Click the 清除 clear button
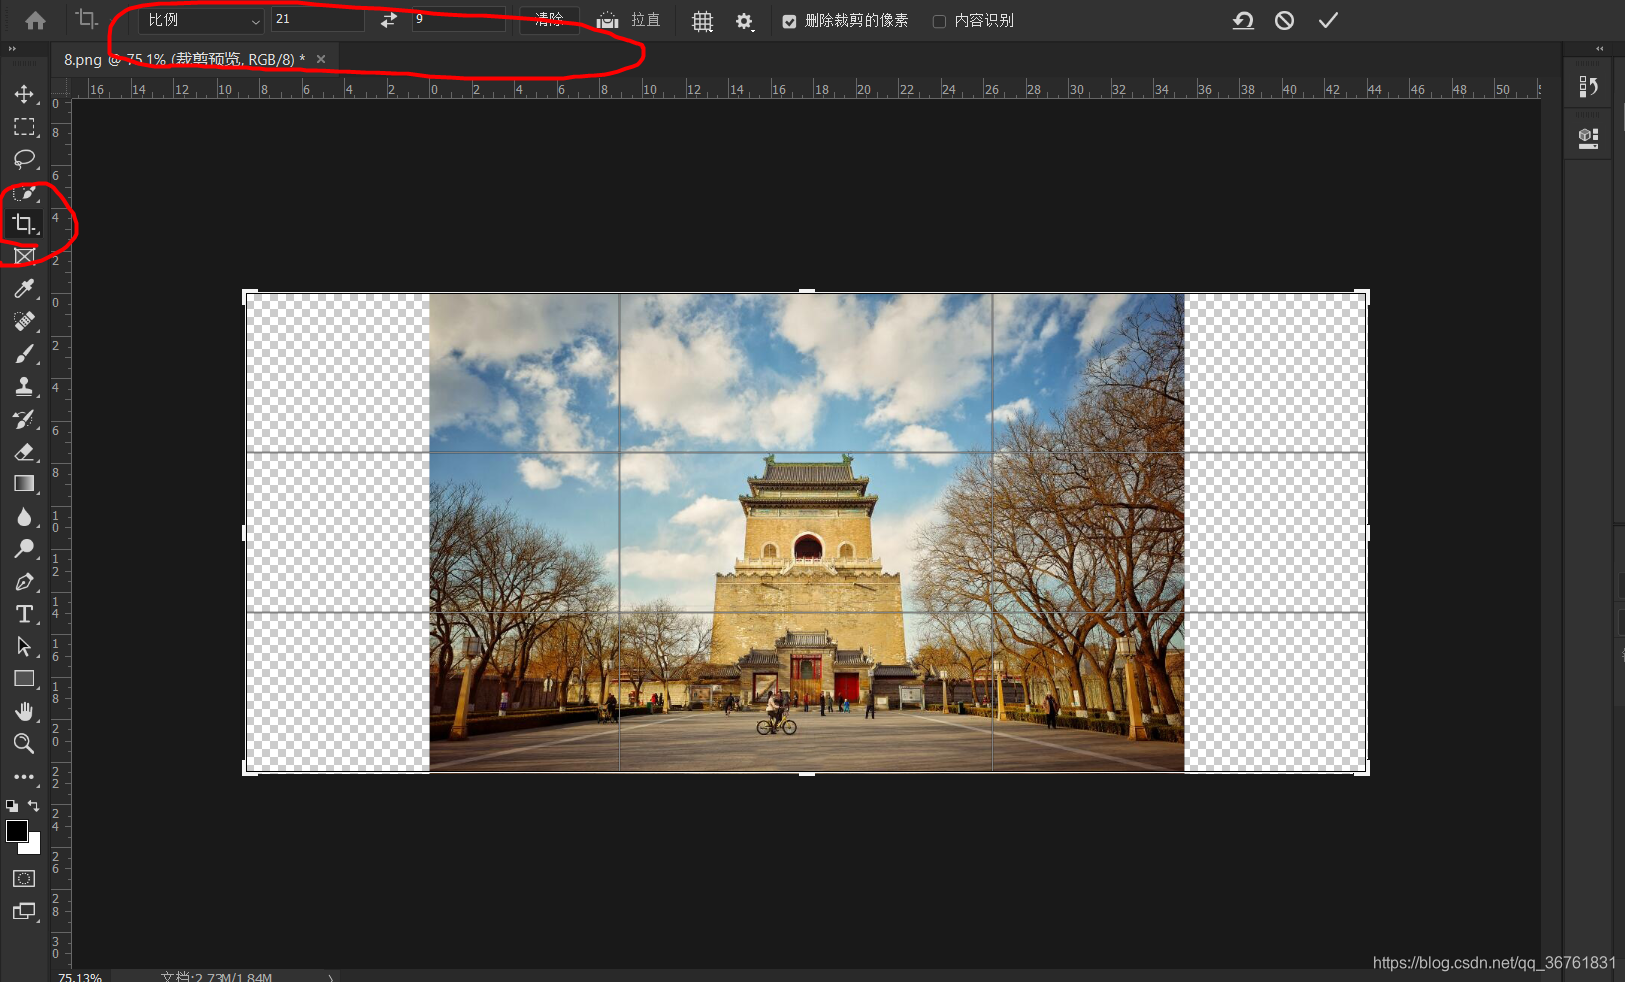 (x=549, y=20)
